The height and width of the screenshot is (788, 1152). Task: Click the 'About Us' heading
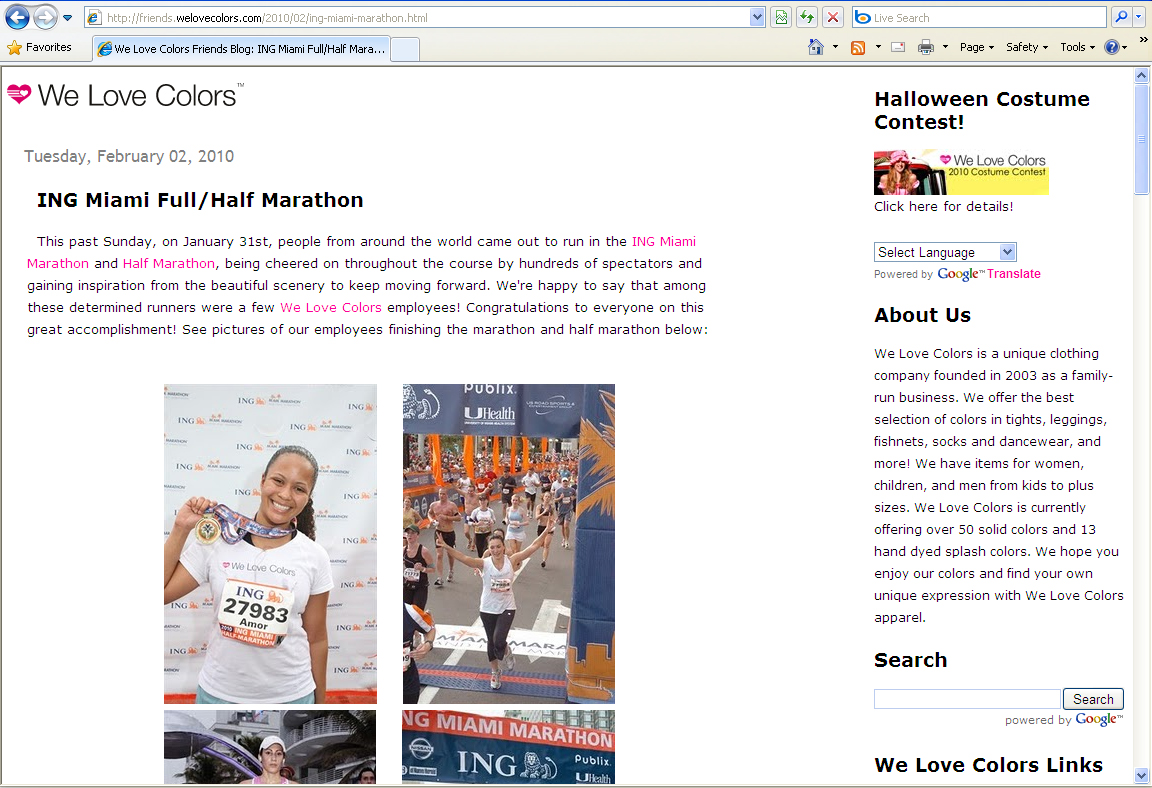pyautogui.click(x=922, y=314)
